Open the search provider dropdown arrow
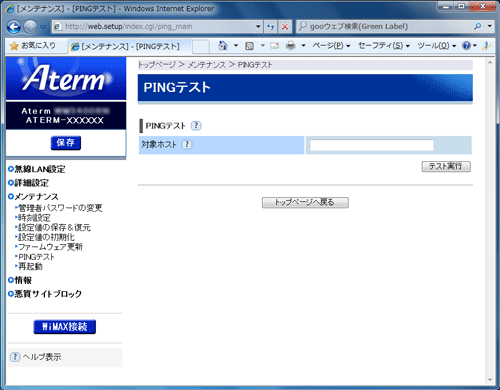Screen dimensions: 500x390 [489, 26]
